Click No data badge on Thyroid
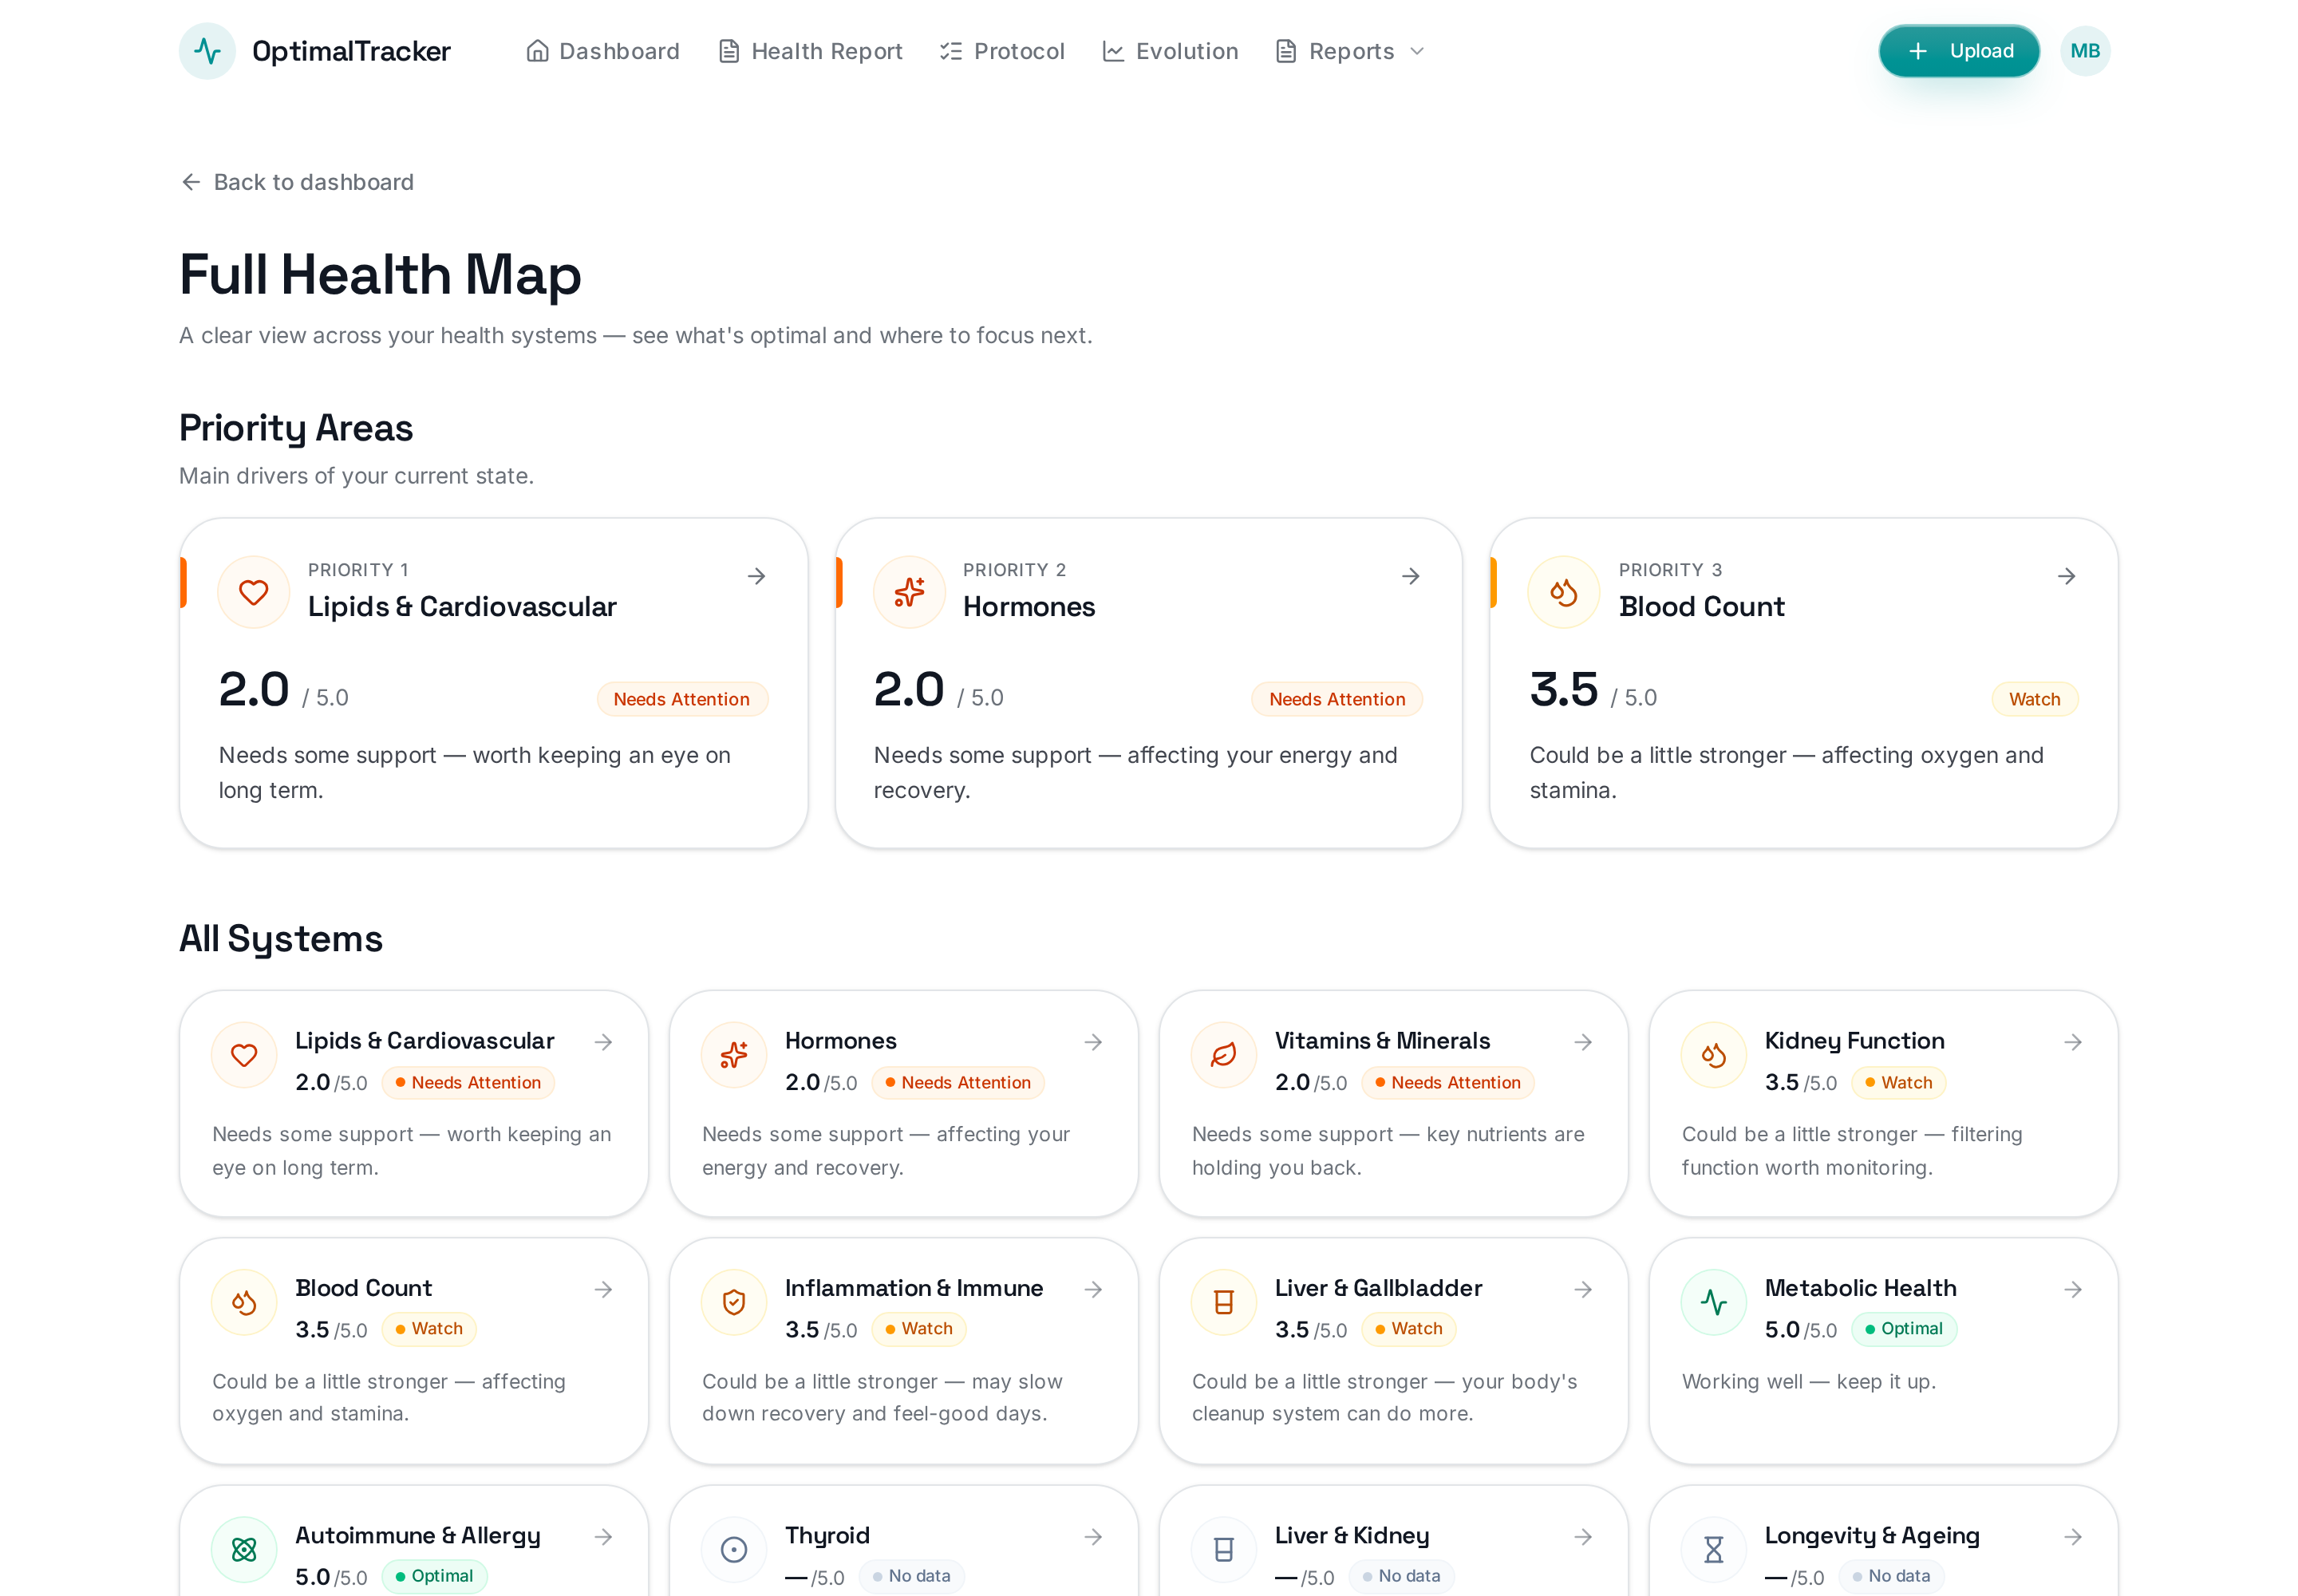 (x=911, y=1575)
